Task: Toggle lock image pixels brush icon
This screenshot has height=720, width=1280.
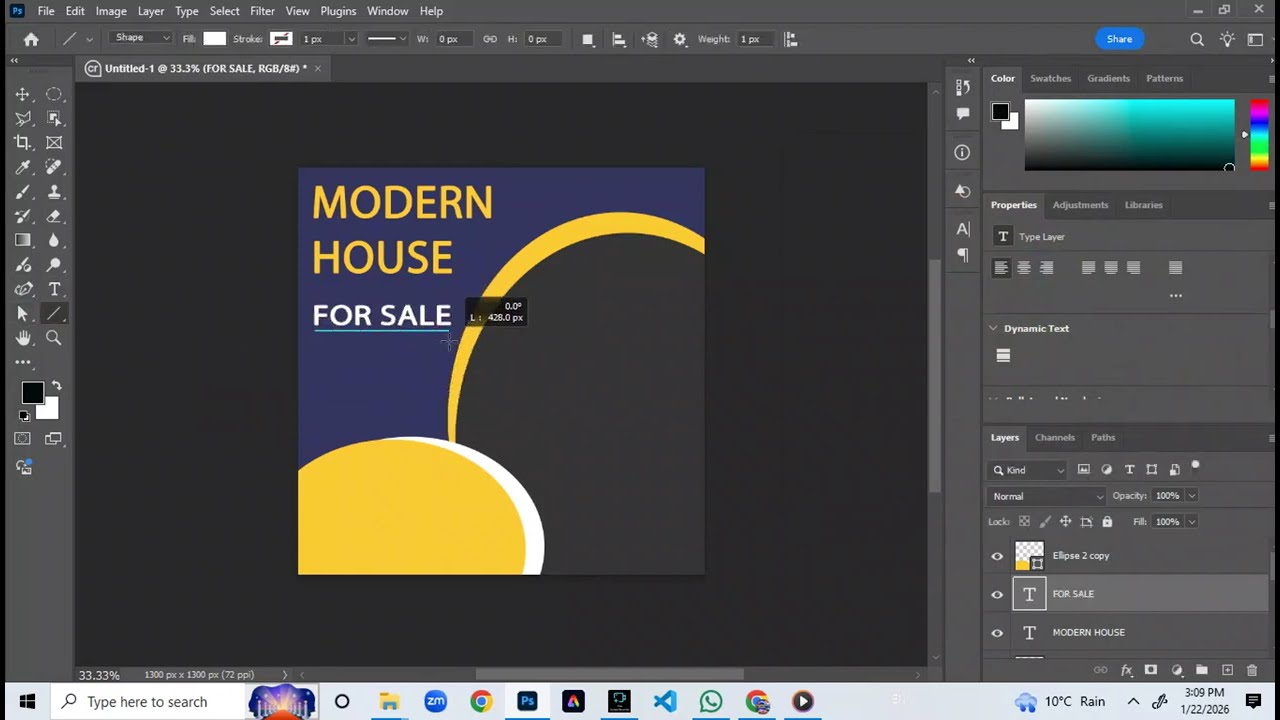Action: coord(1045,521)
